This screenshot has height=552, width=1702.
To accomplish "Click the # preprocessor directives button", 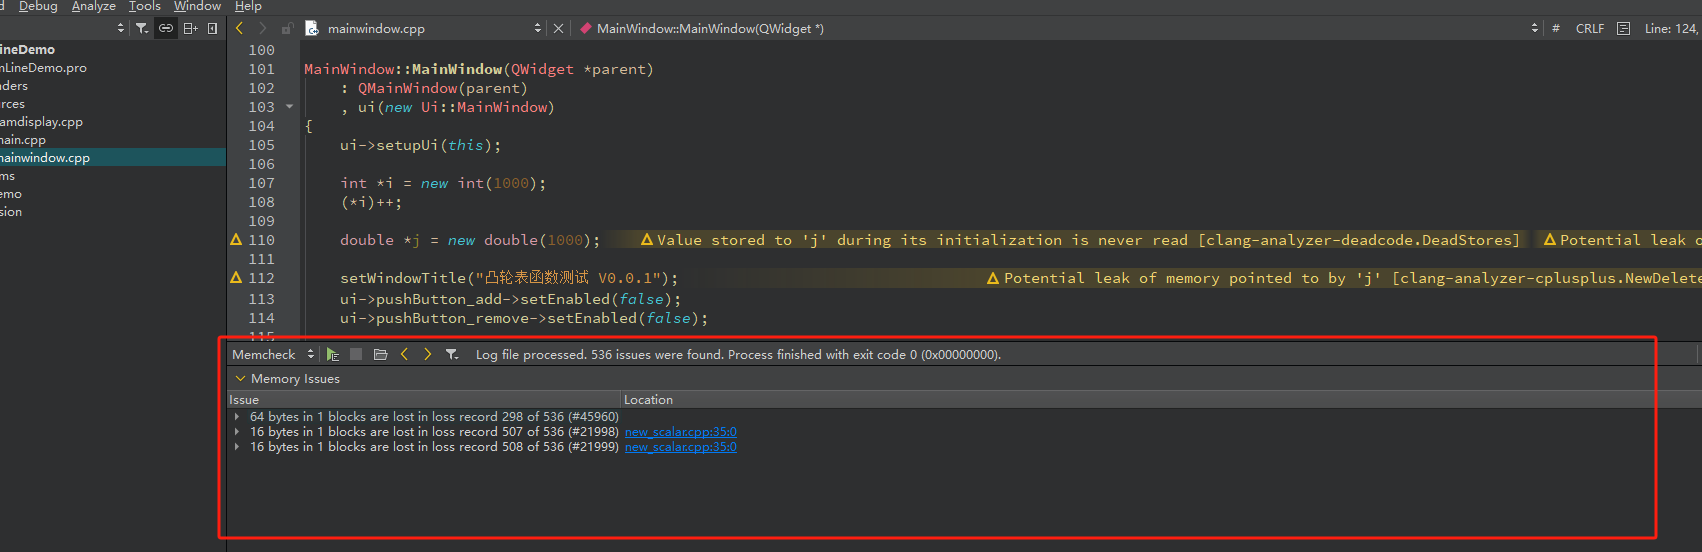I will 1556,29.
